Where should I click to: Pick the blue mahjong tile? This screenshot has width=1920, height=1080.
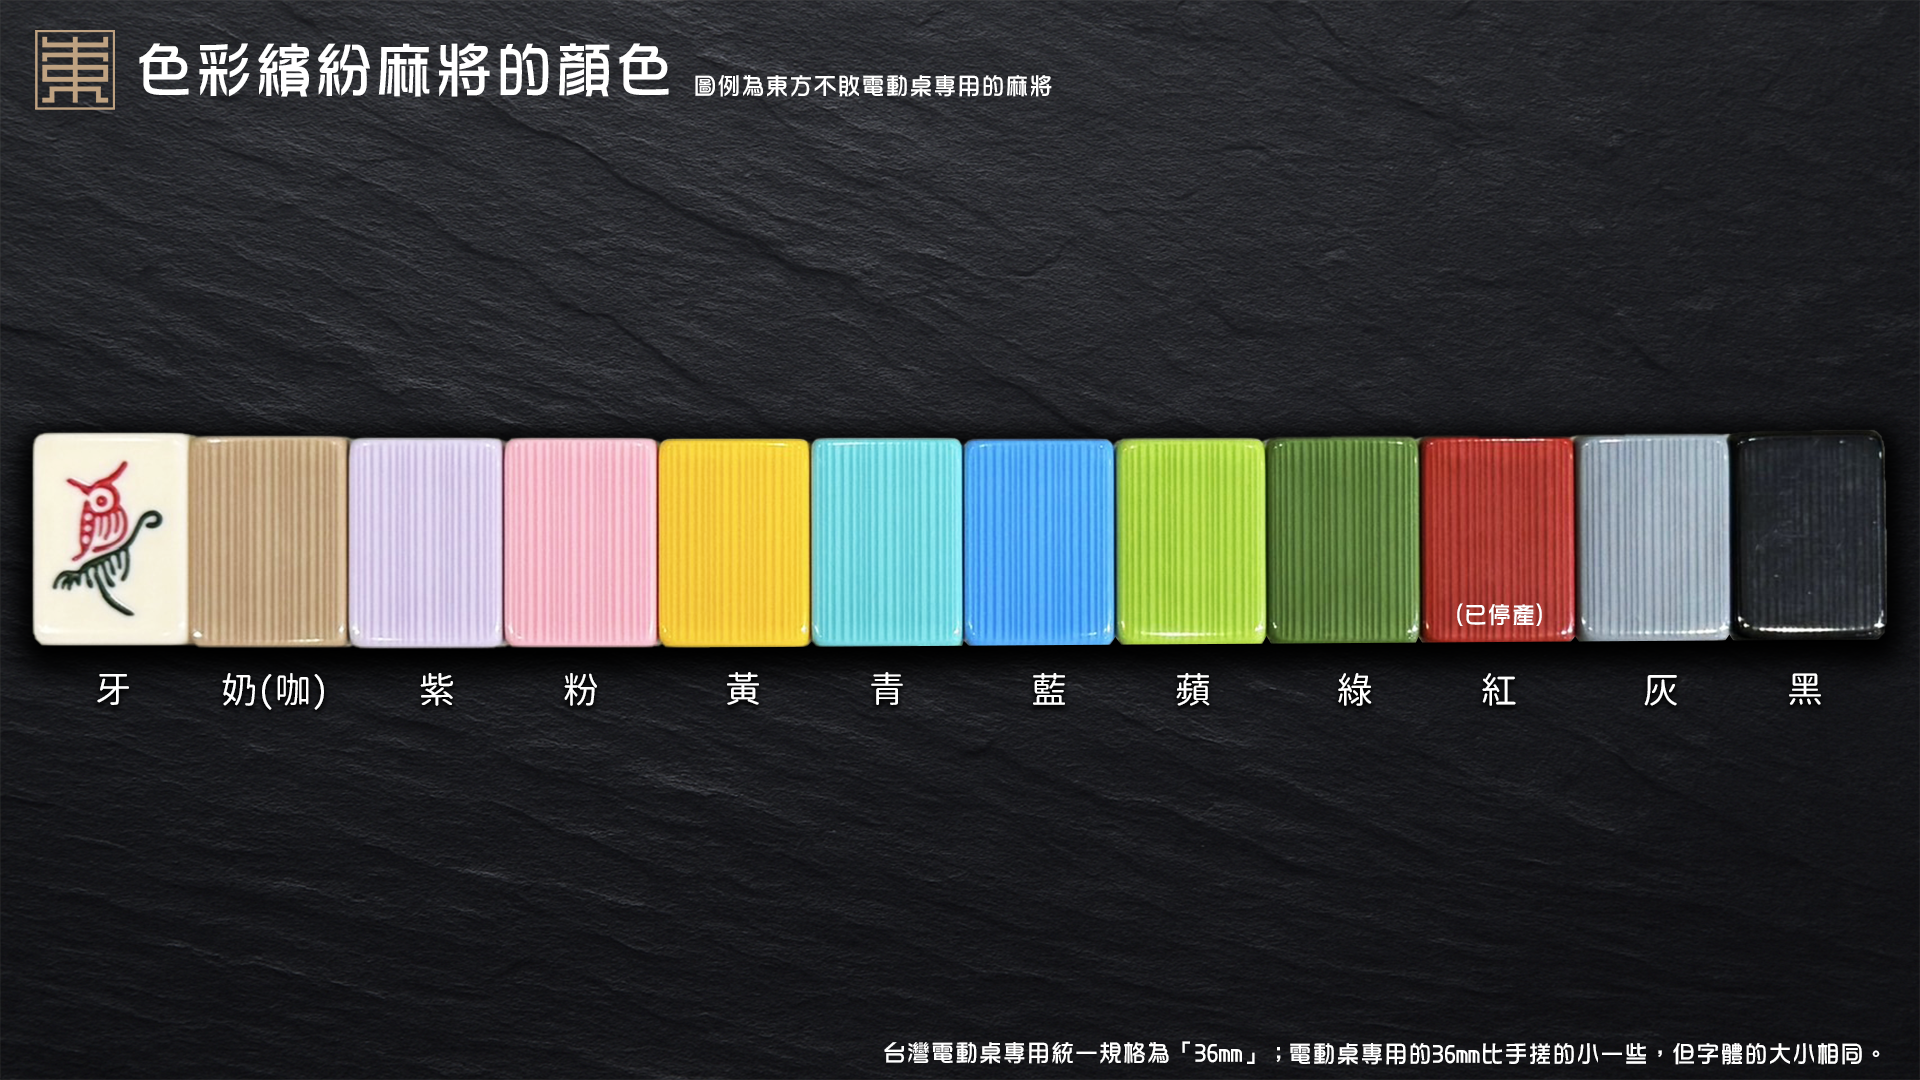click(x=1039, y=541)
